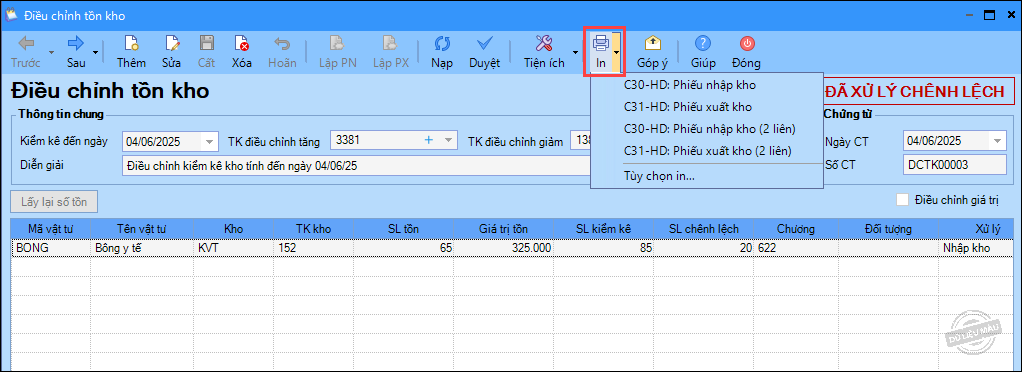Maximize the Điều chỉnh tồn kho window

[x=989, y=15]
